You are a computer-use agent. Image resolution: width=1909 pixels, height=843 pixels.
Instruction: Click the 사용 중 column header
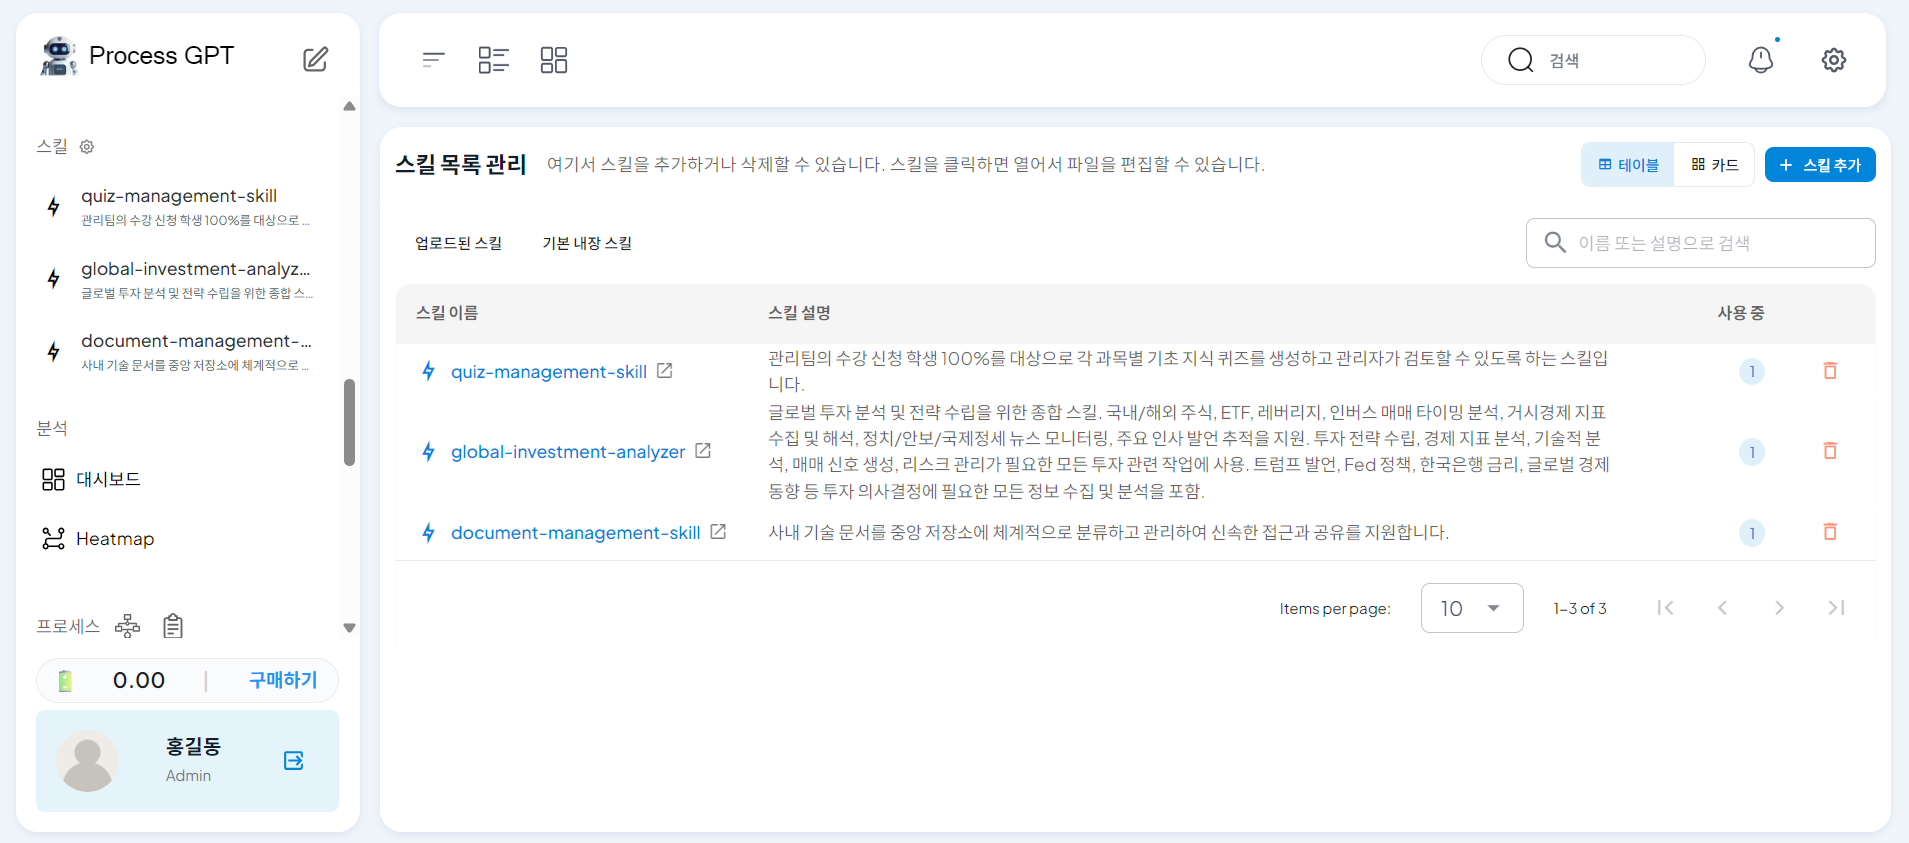click(x=1741, y=313)
